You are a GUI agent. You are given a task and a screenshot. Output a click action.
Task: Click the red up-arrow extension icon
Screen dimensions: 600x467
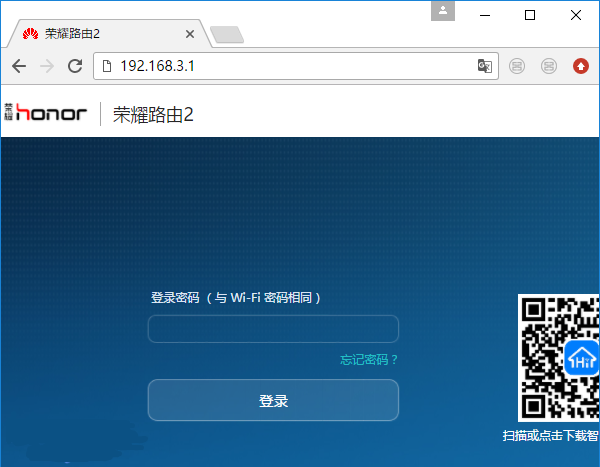point(581,66)
